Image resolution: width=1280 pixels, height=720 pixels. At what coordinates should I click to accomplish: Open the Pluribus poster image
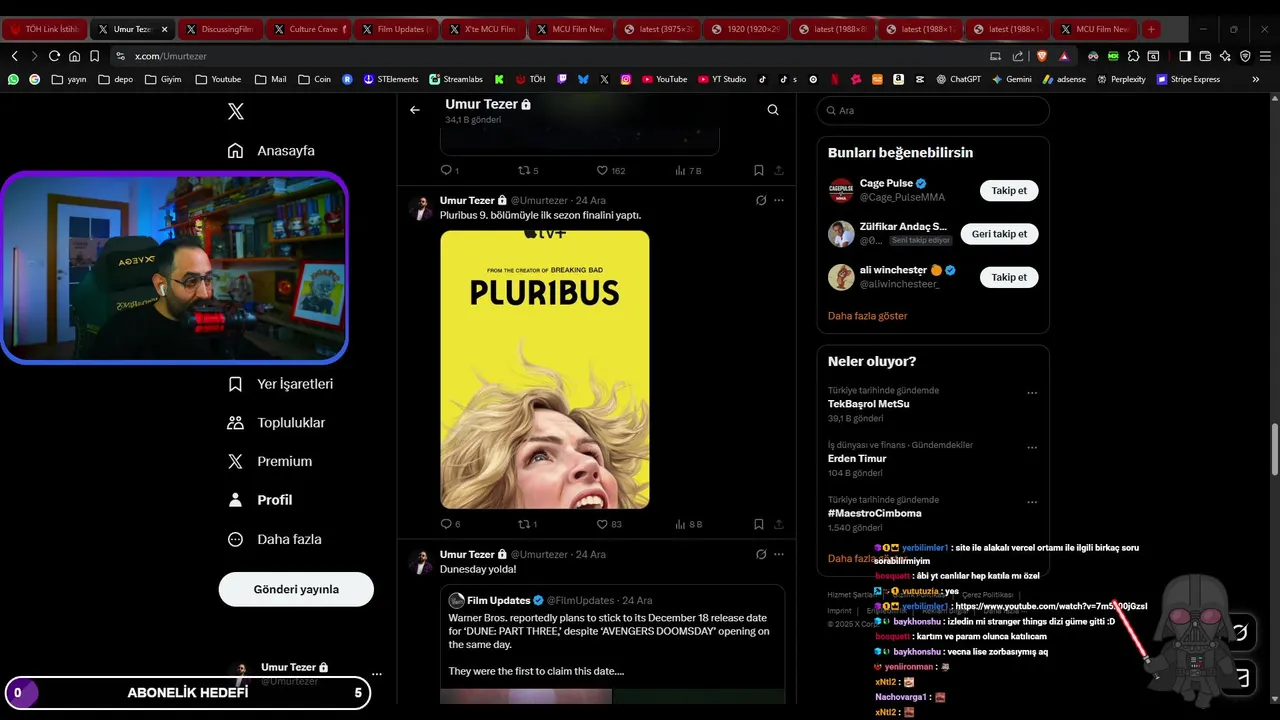point(545,370)
